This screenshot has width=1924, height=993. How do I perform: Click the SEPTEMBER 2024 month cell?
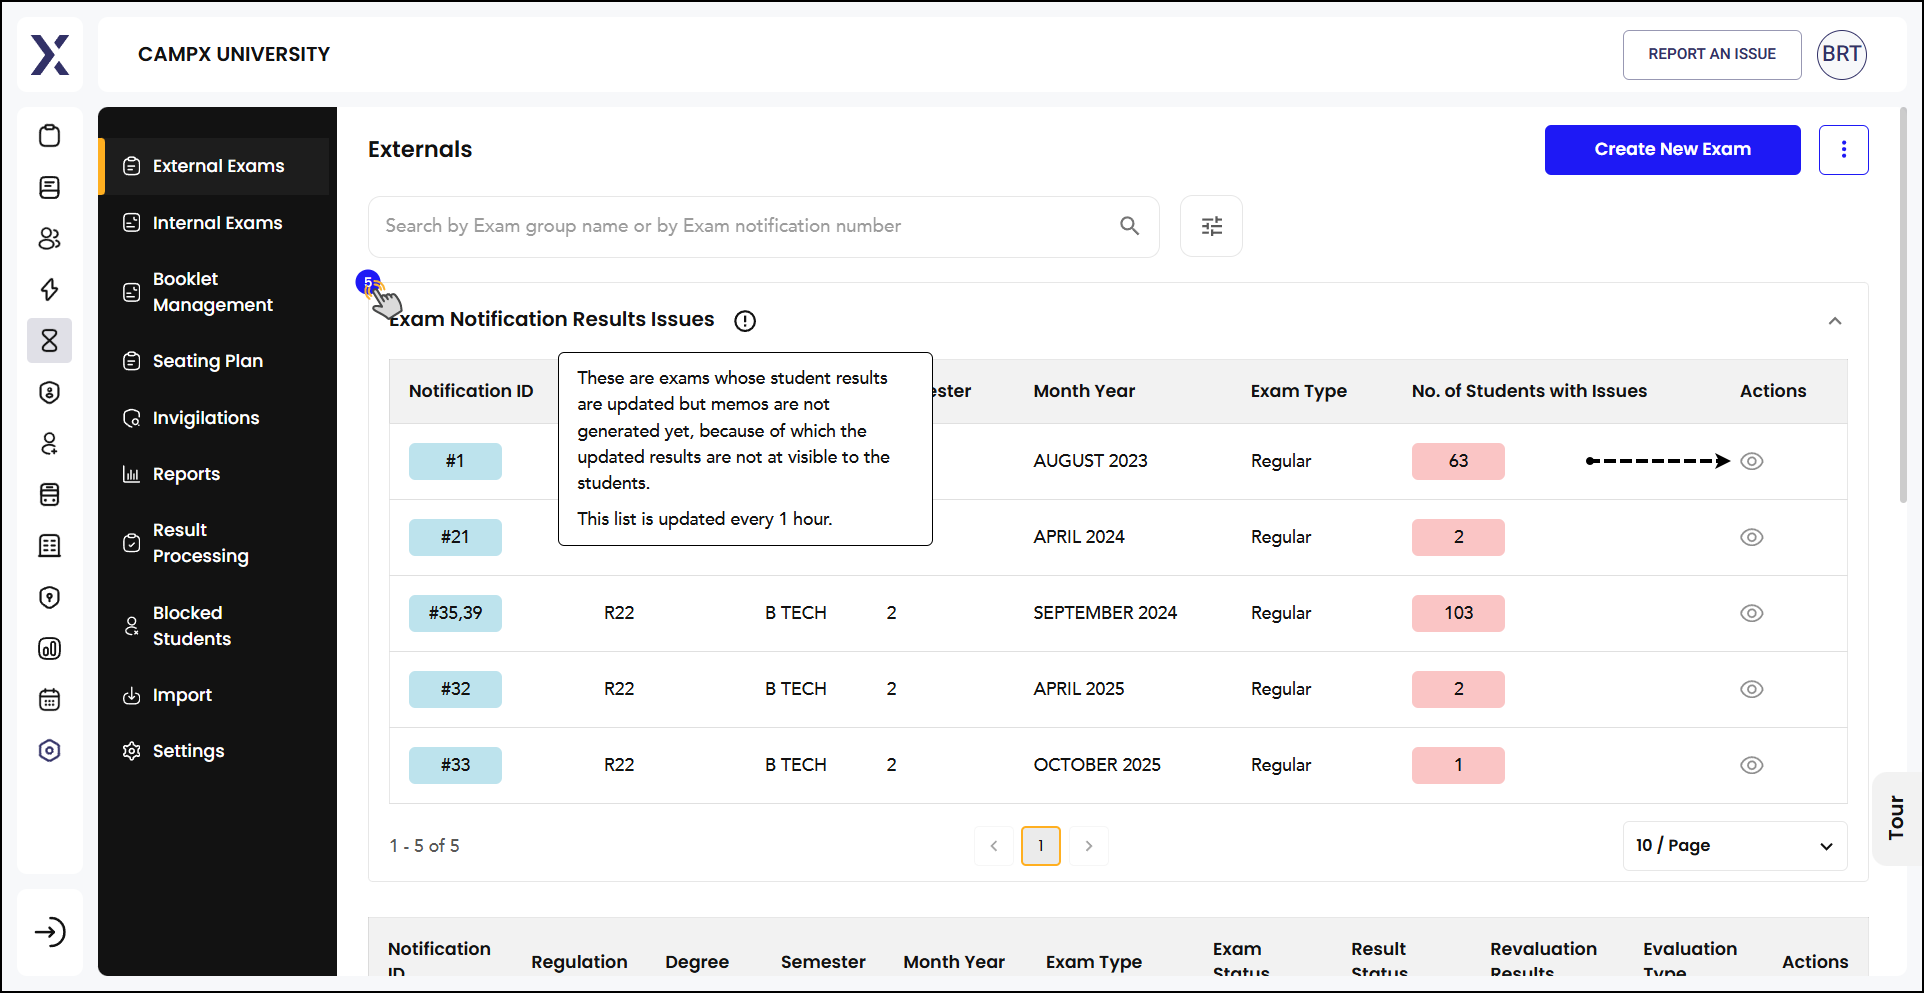tap(1105, 613)
